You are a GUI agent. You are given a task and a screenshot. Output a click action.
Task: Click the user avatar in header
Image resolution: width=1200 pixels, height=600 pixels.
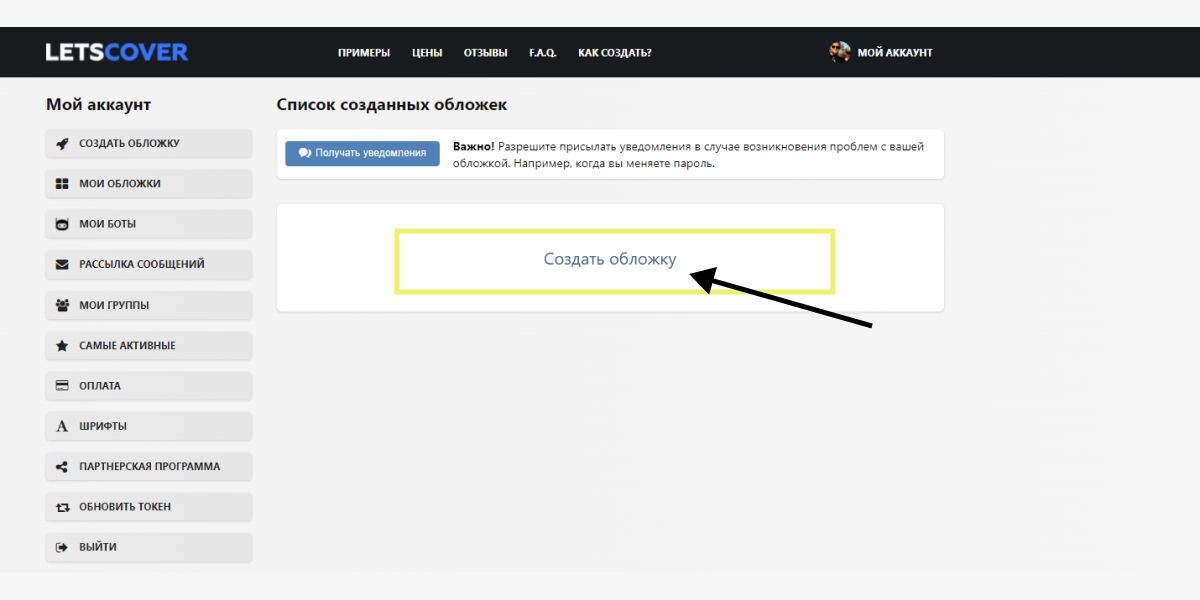pyautogui.click(x=840, y=52)
